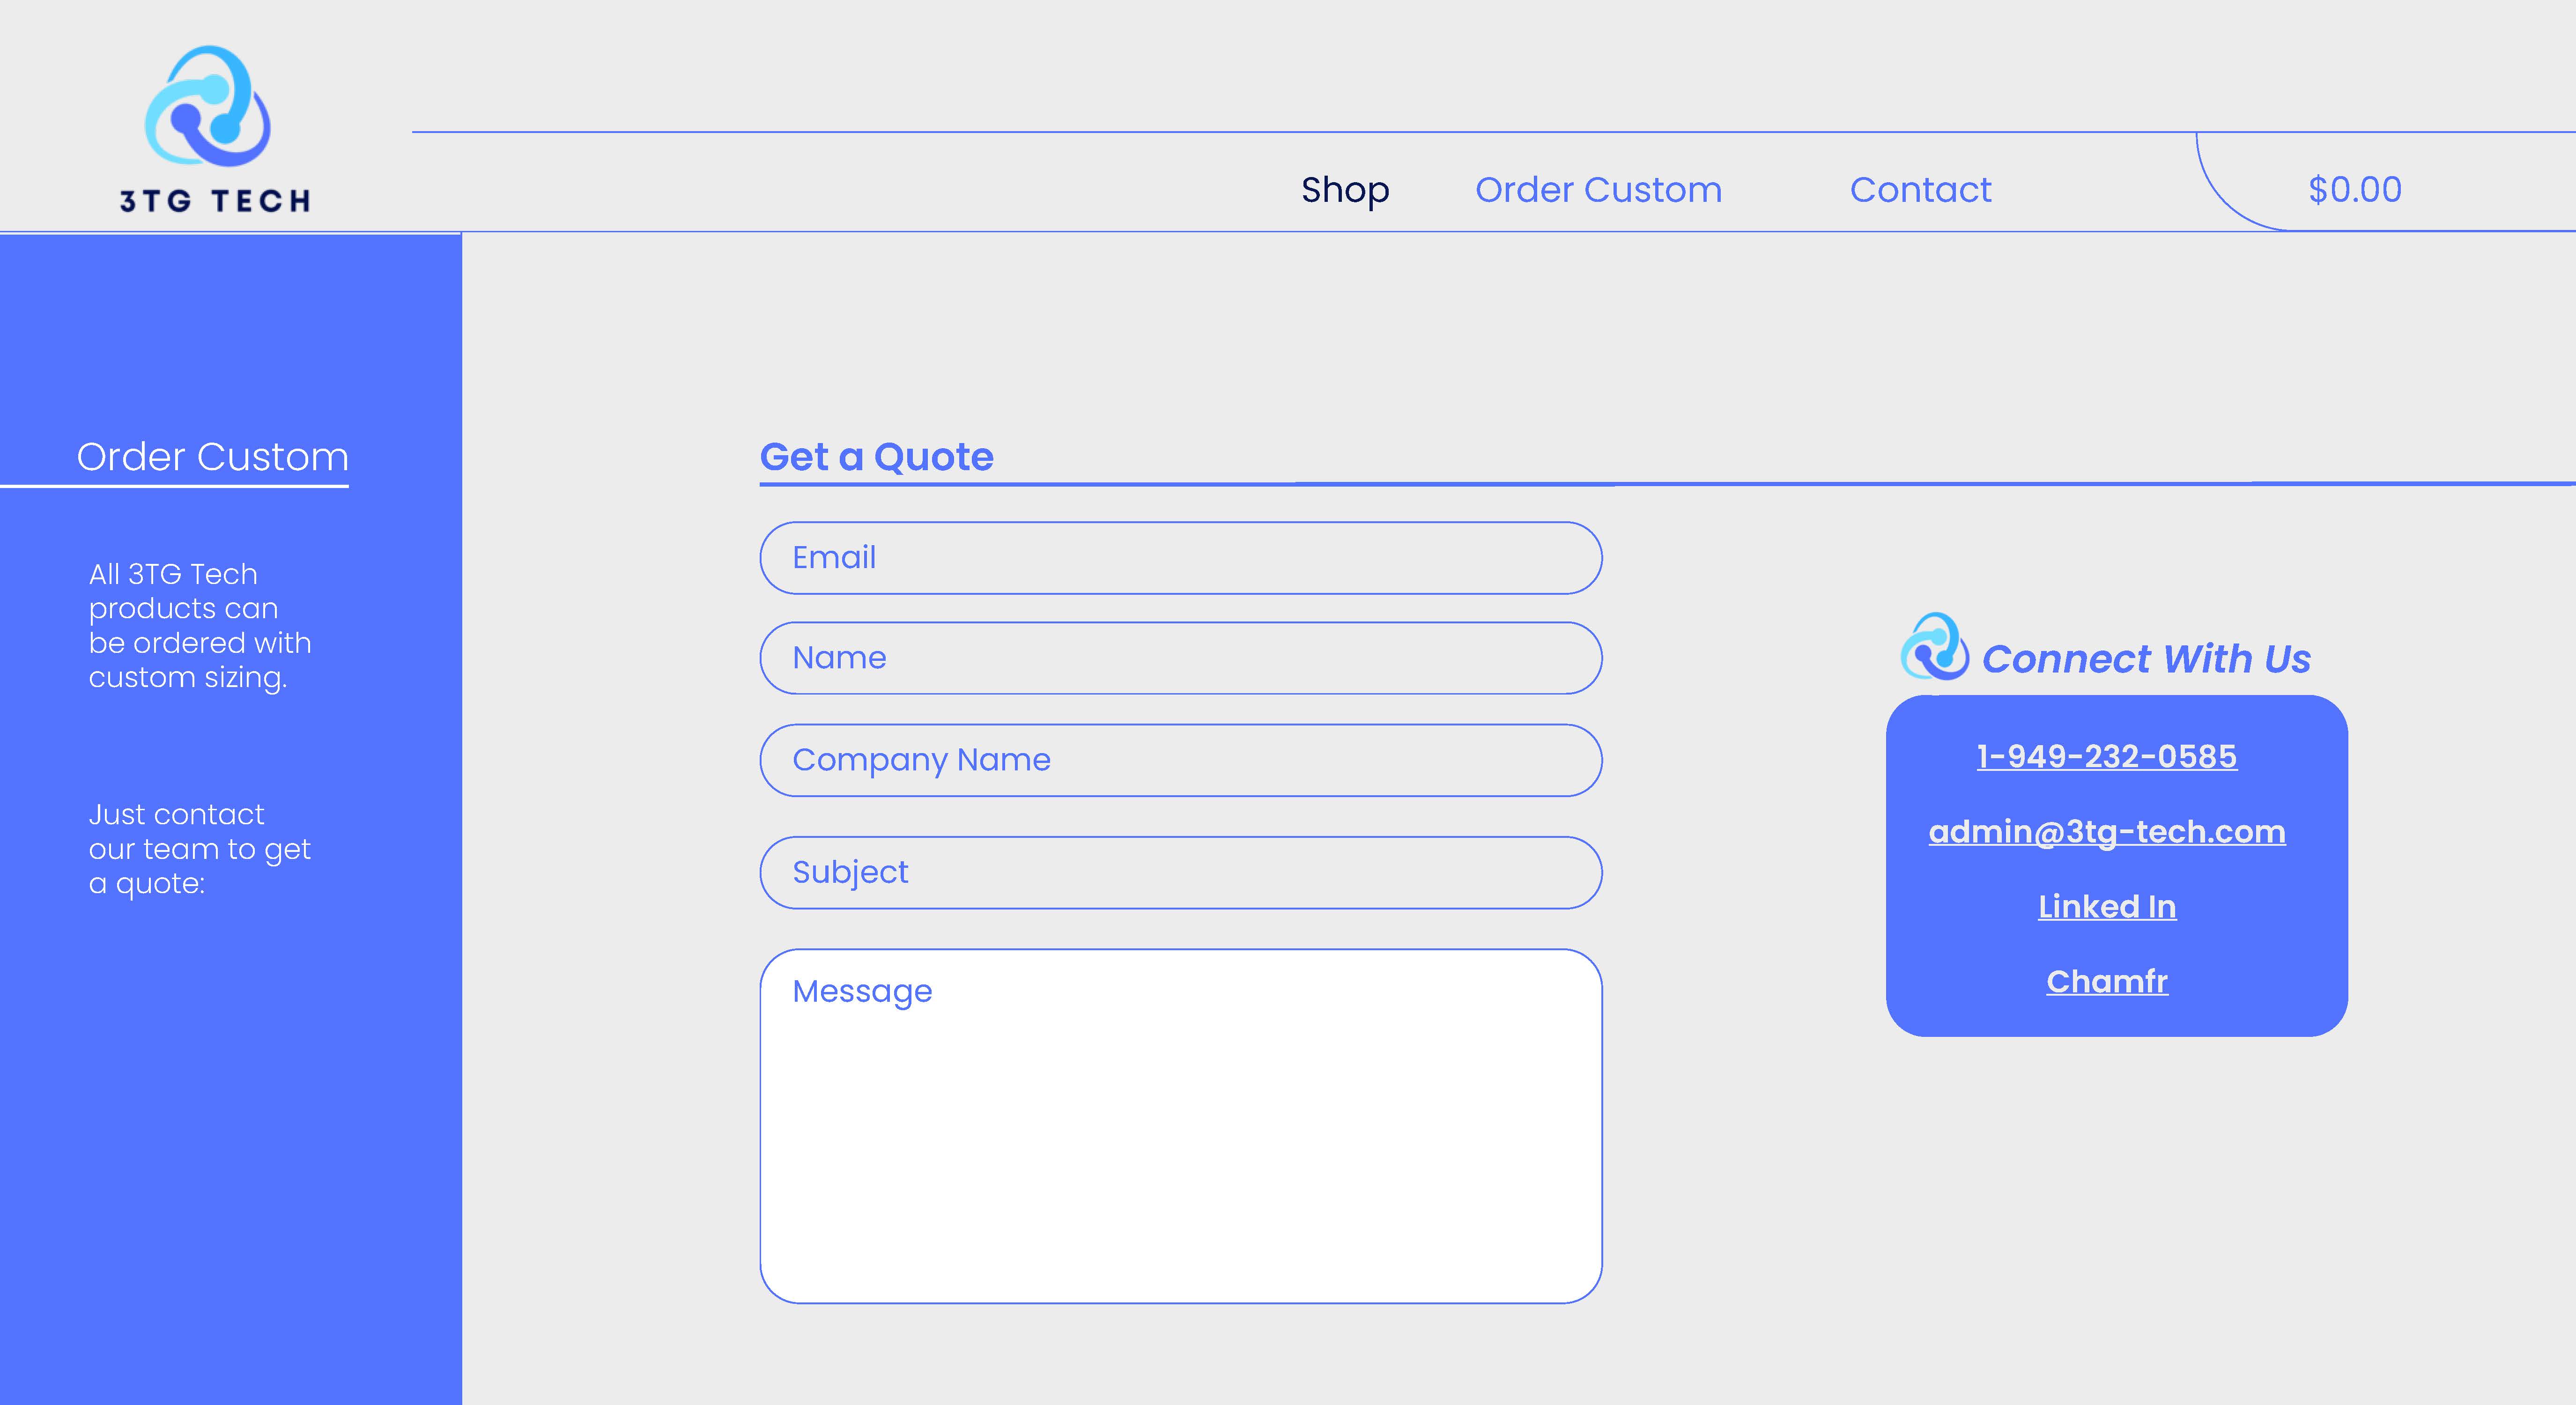Click the Connect With Us heading text
Image resolution: width=2576 pixels, height=1405 pixels.
pyautogui.click(x=2146, y=659)
